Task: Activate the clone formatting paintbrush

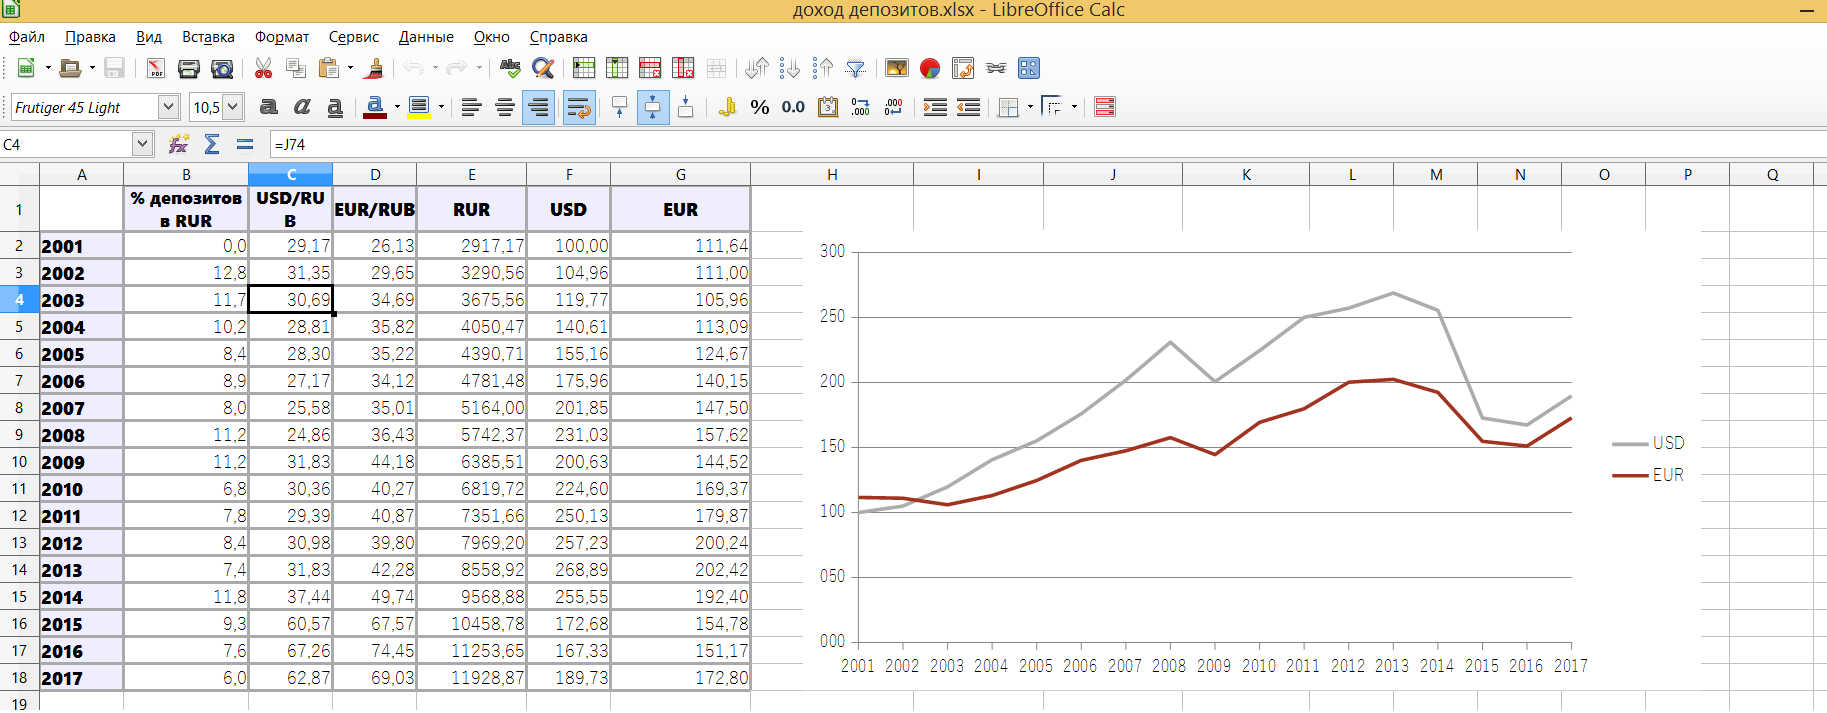Action: point(375,68)
